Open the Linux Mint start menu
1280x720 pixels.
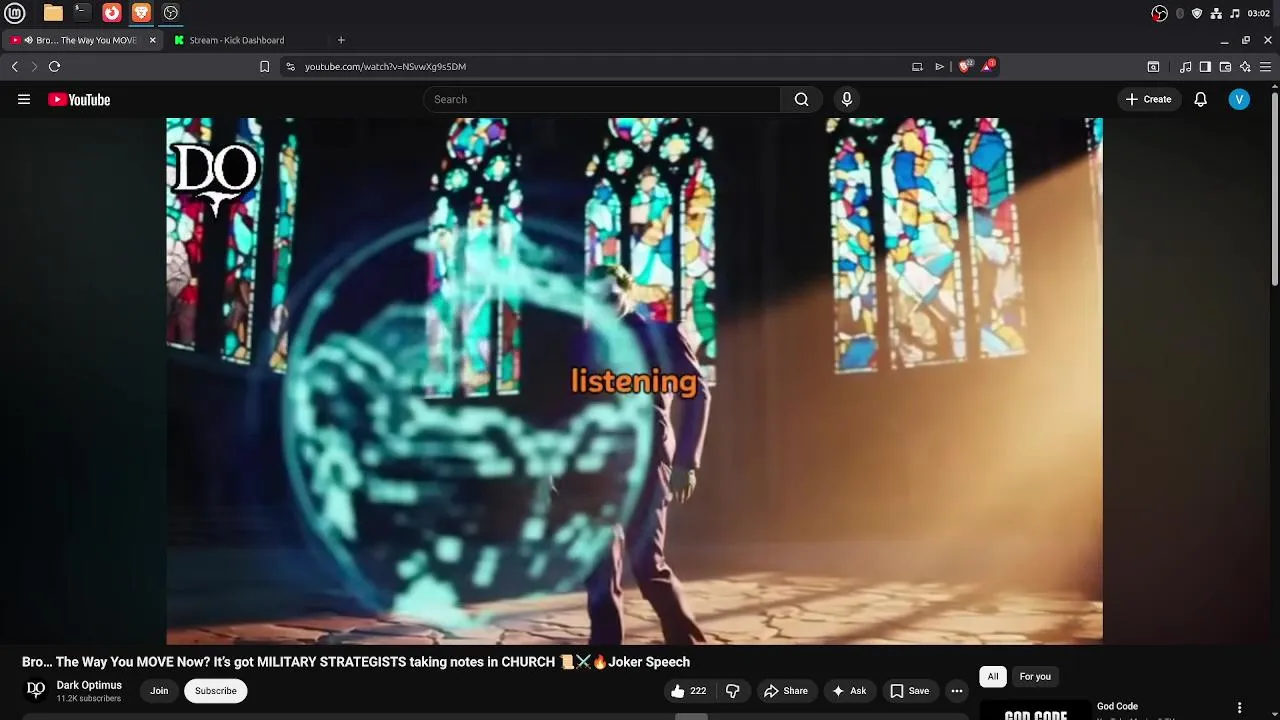(x=15, y=13)
